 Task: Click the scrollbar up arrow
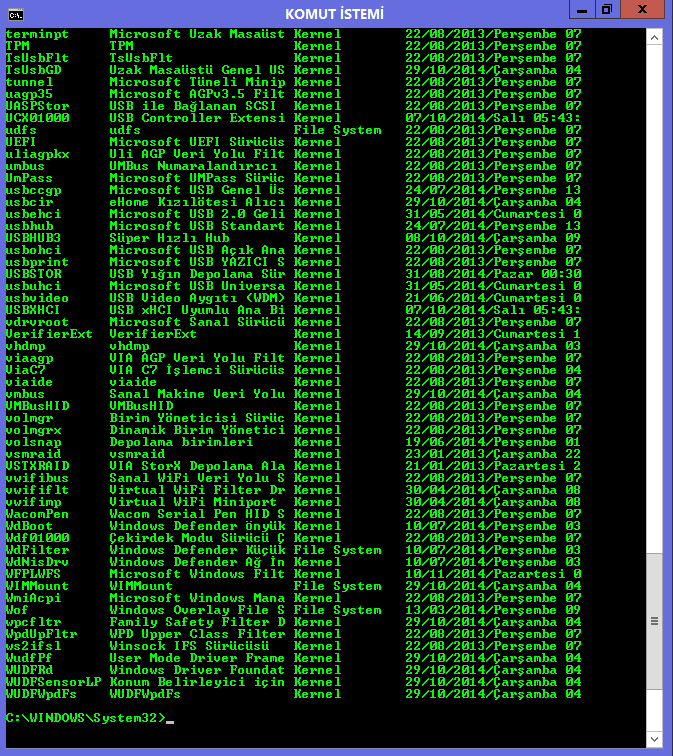click(654, 38)
